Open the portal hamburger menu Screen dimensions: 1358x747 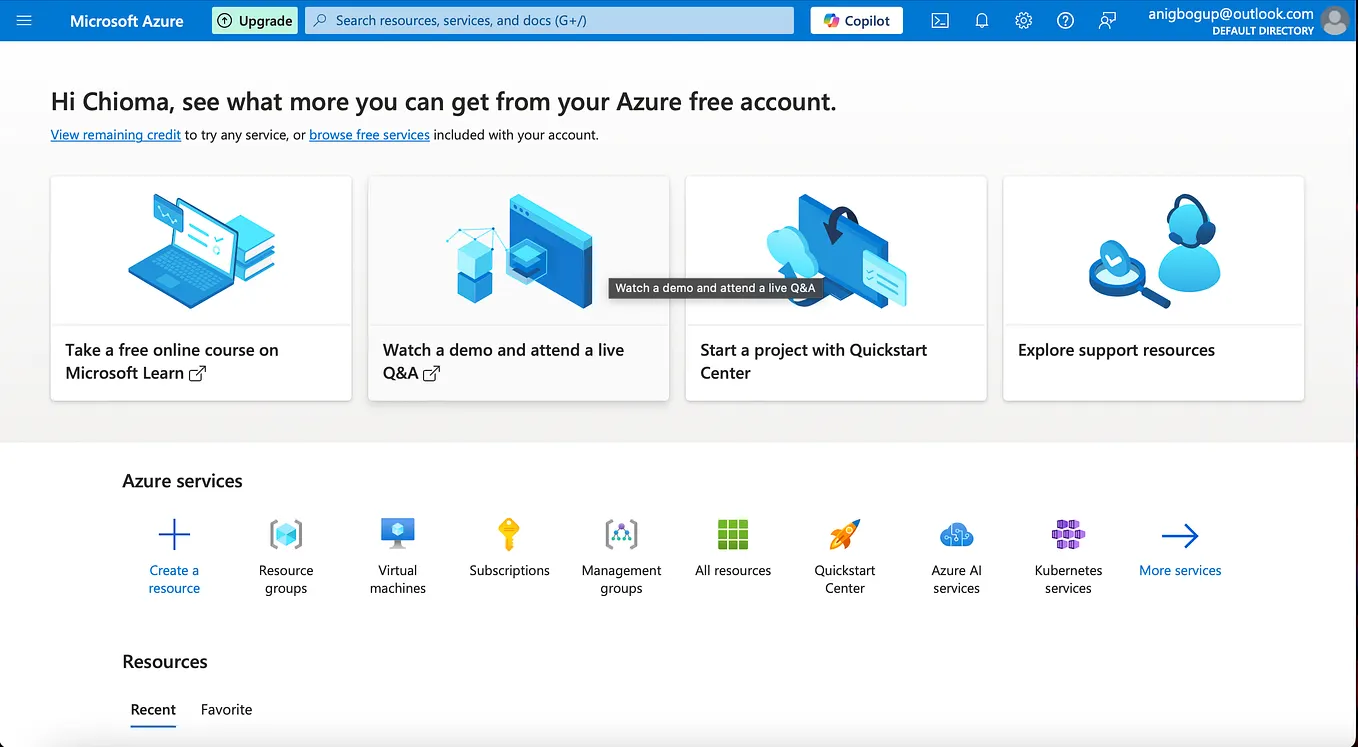pos(24,20)
